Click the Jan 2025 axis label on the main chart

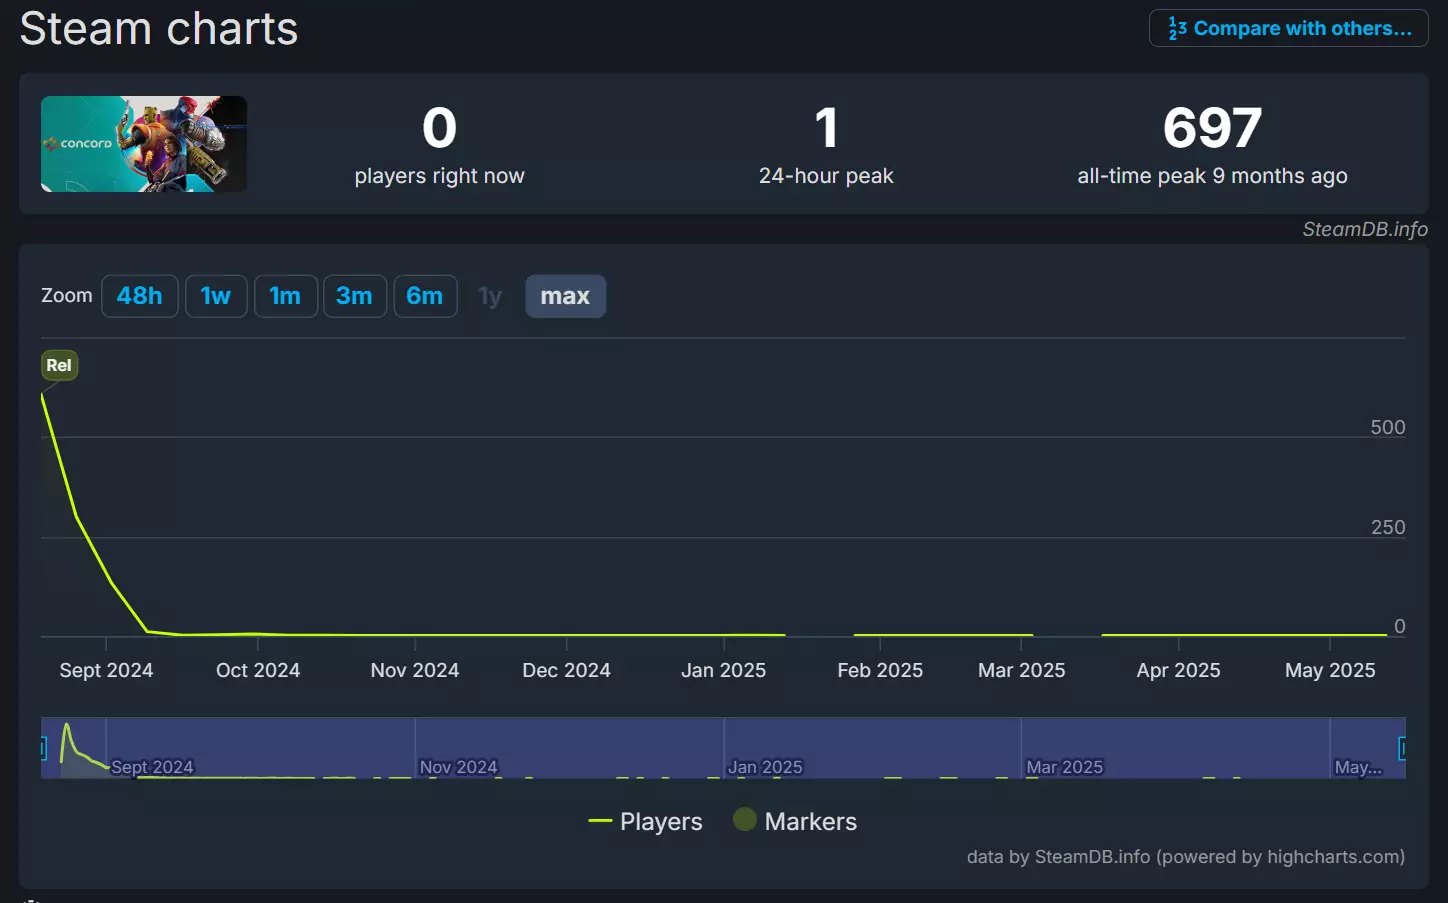[x=723, y=670]
